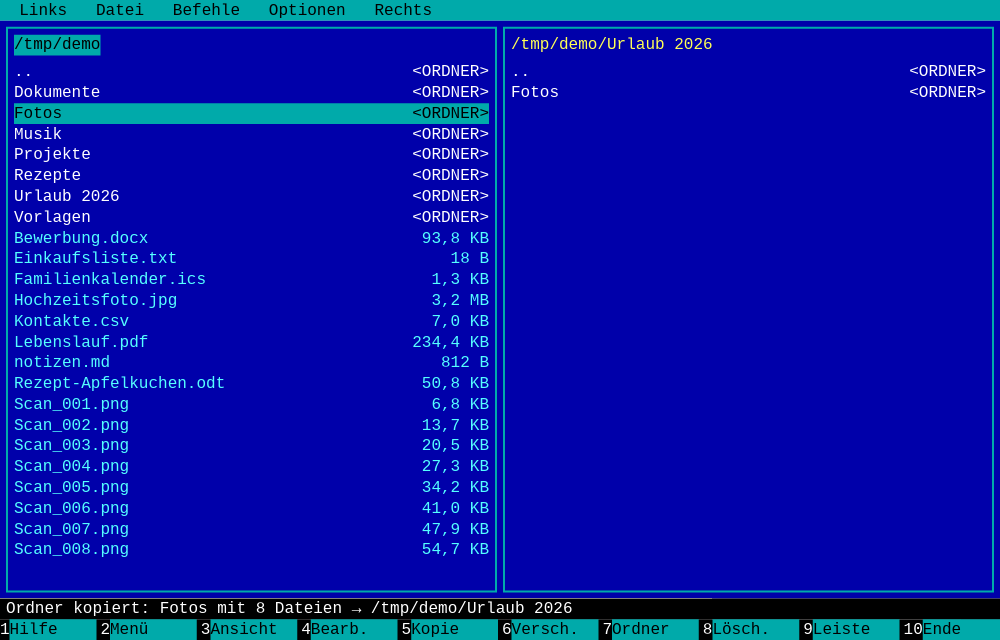Select the Urlaub 2026 folder row in file list

(251, 196)
